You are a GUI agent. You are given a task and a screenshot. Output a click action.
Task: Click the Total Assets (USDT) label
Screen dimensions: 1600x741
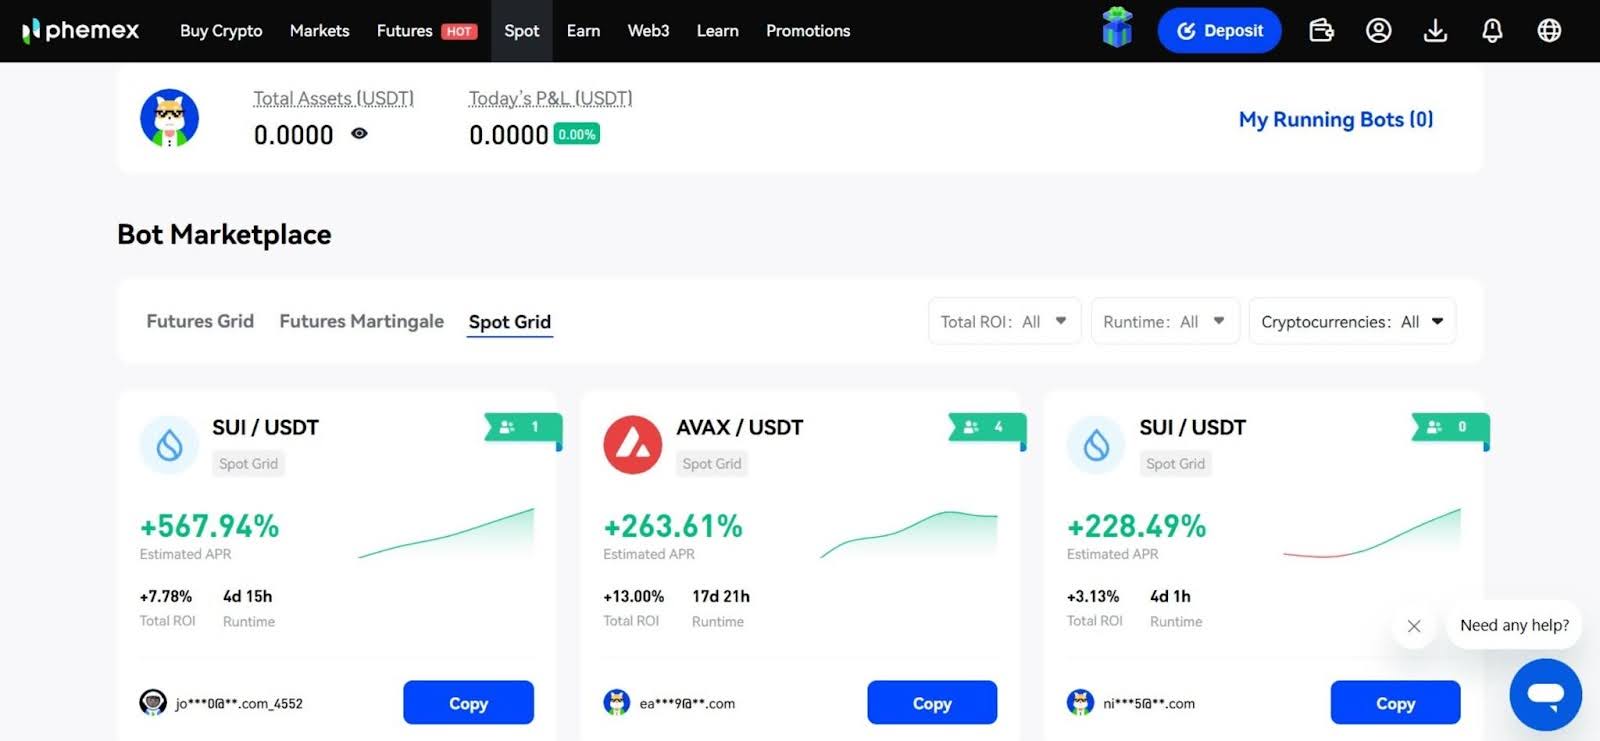pyautogui.click(x=333, y=98)
